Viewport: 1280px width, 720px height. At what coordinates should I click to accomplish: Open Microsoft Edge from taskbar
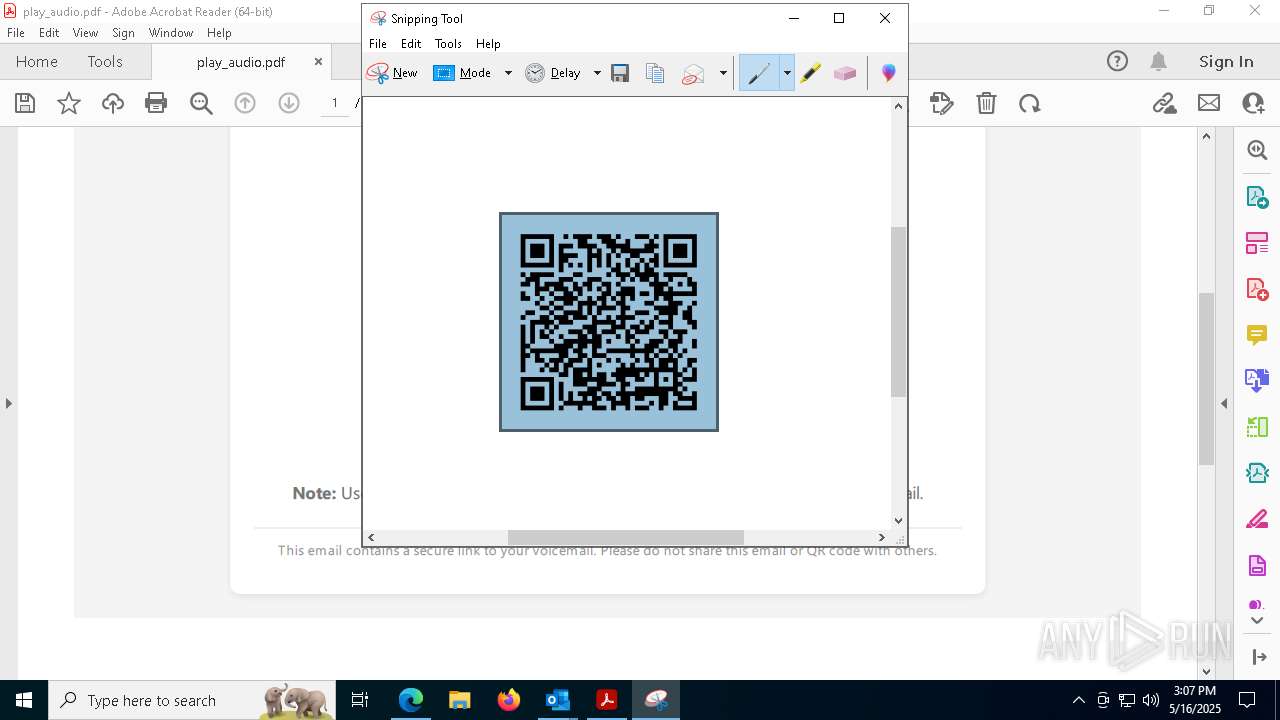click(411, 700)
